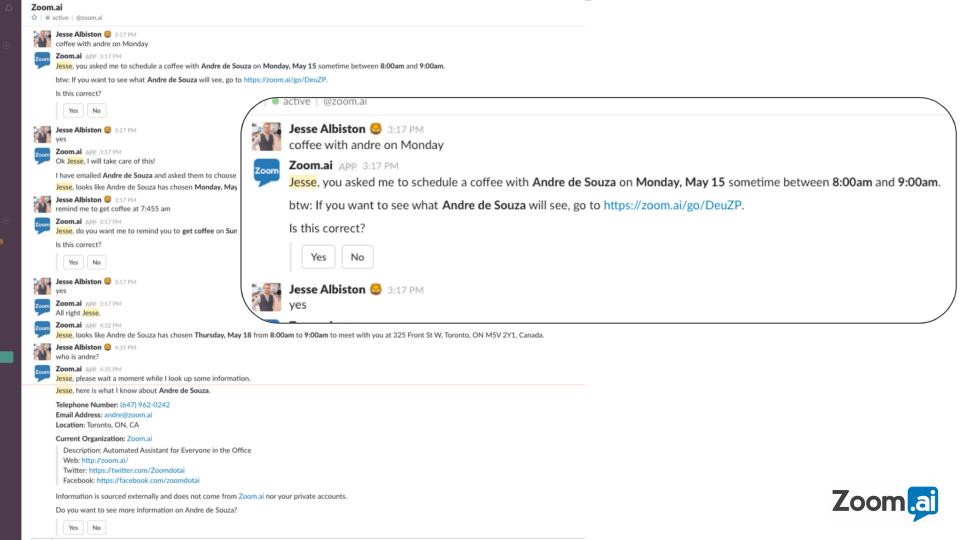Select the highlighted teal item in the left sidebar
The image size is (960, 540).
[x=7, y=357]
